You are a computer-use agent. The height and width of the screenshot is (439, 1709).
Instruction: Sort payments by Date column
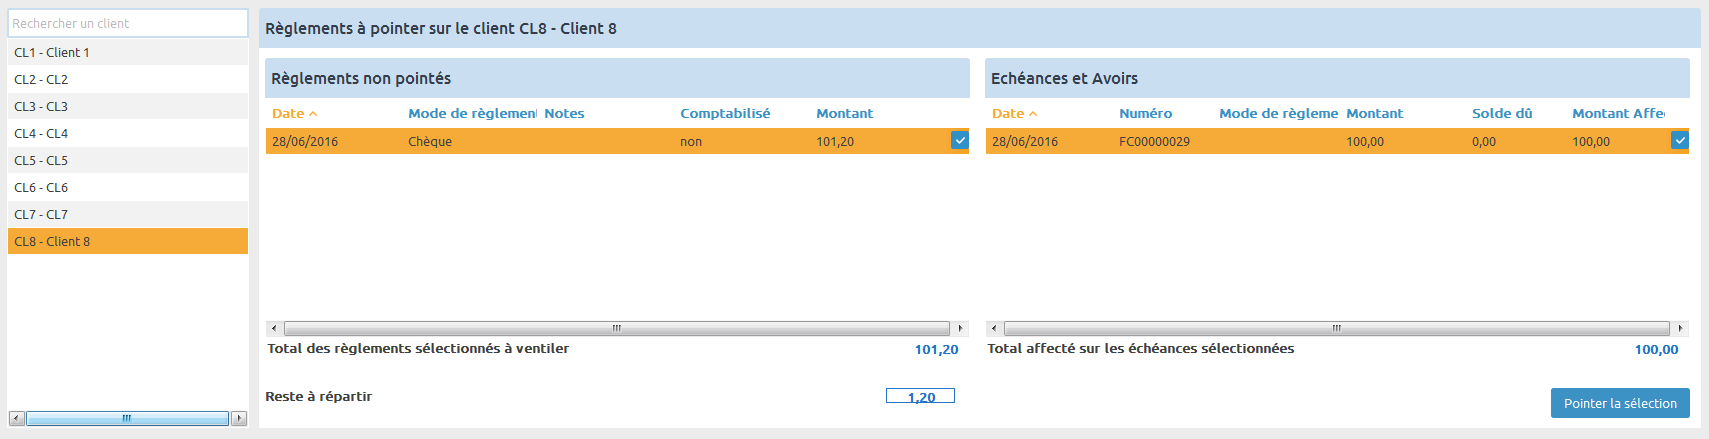click(x=289, y=114)
